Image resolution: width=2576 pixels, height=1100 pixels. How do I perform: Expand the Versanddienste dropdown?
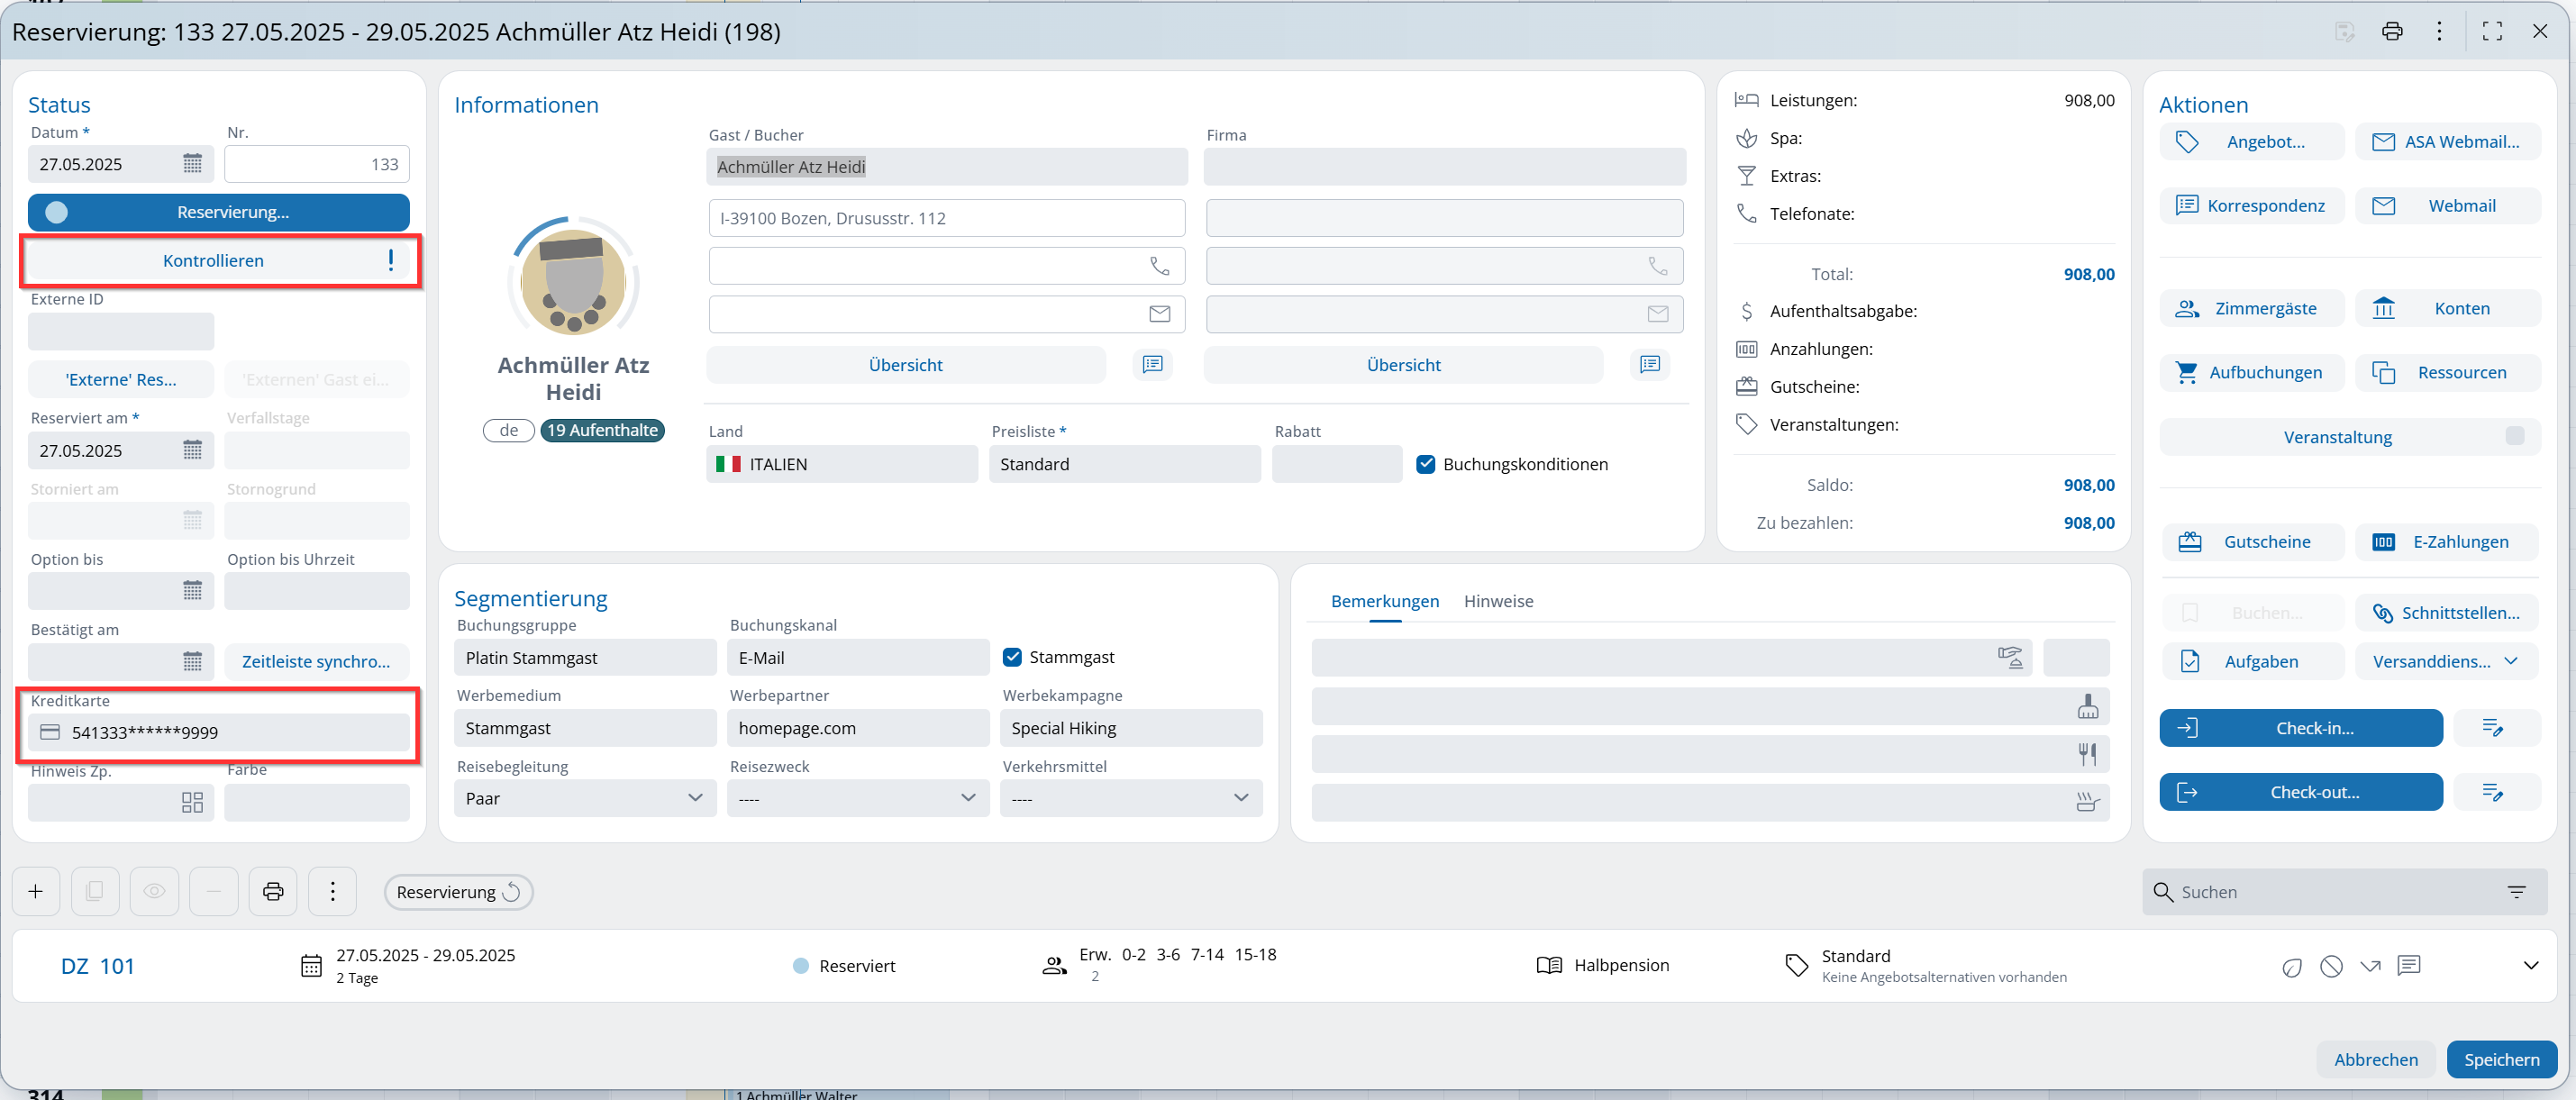(x=2446, y=661)
